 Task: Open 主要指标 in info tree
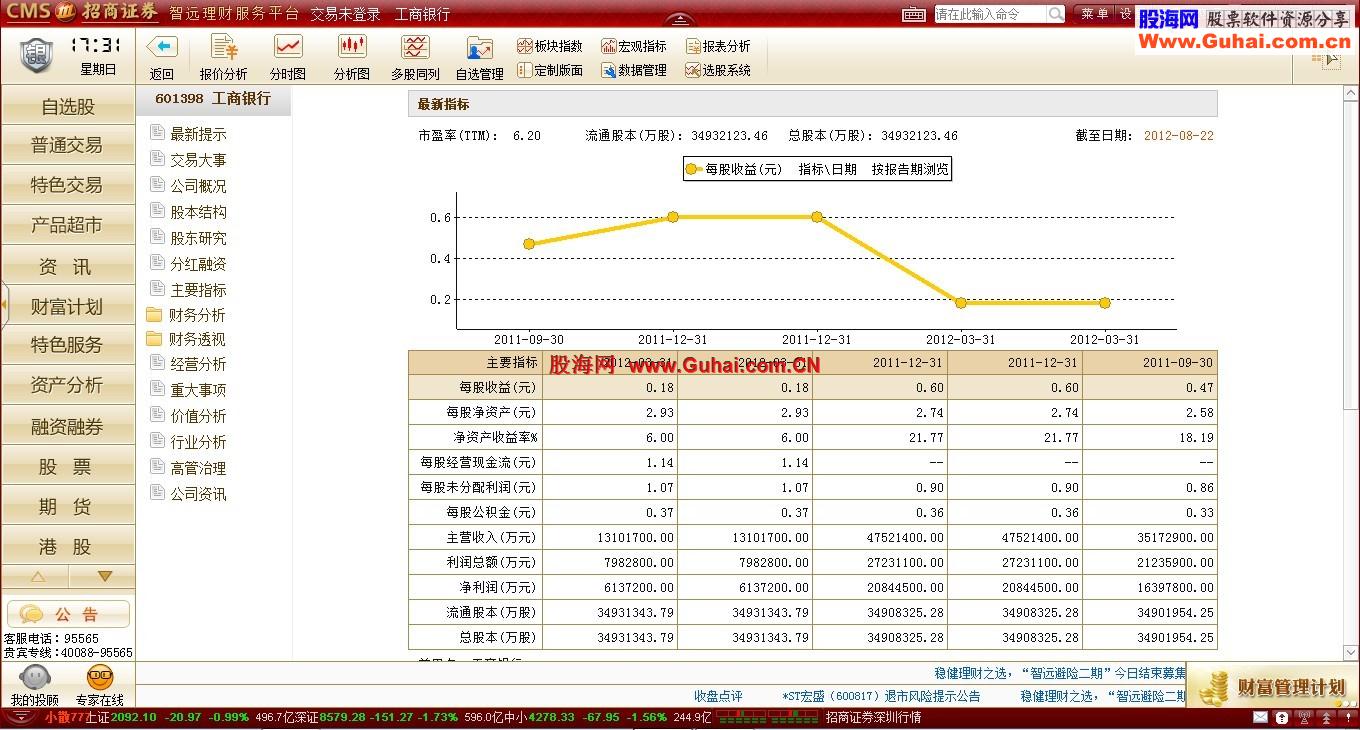pyautogui.click(x=198, y=290)
